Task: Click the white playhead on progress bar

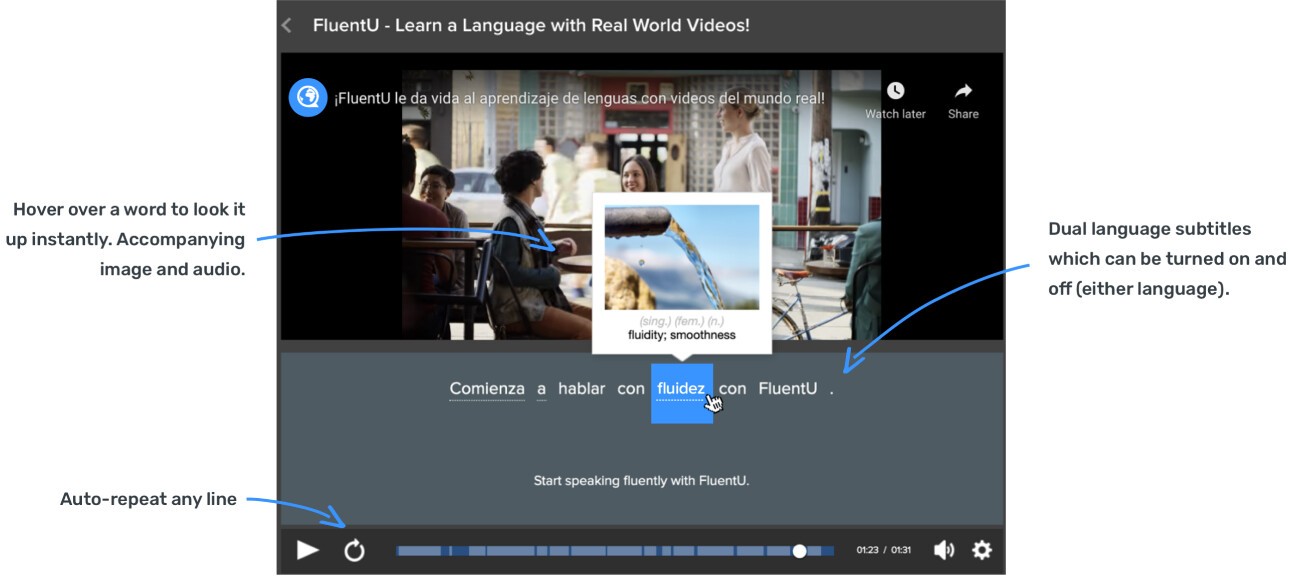Action: coord(799,551)
